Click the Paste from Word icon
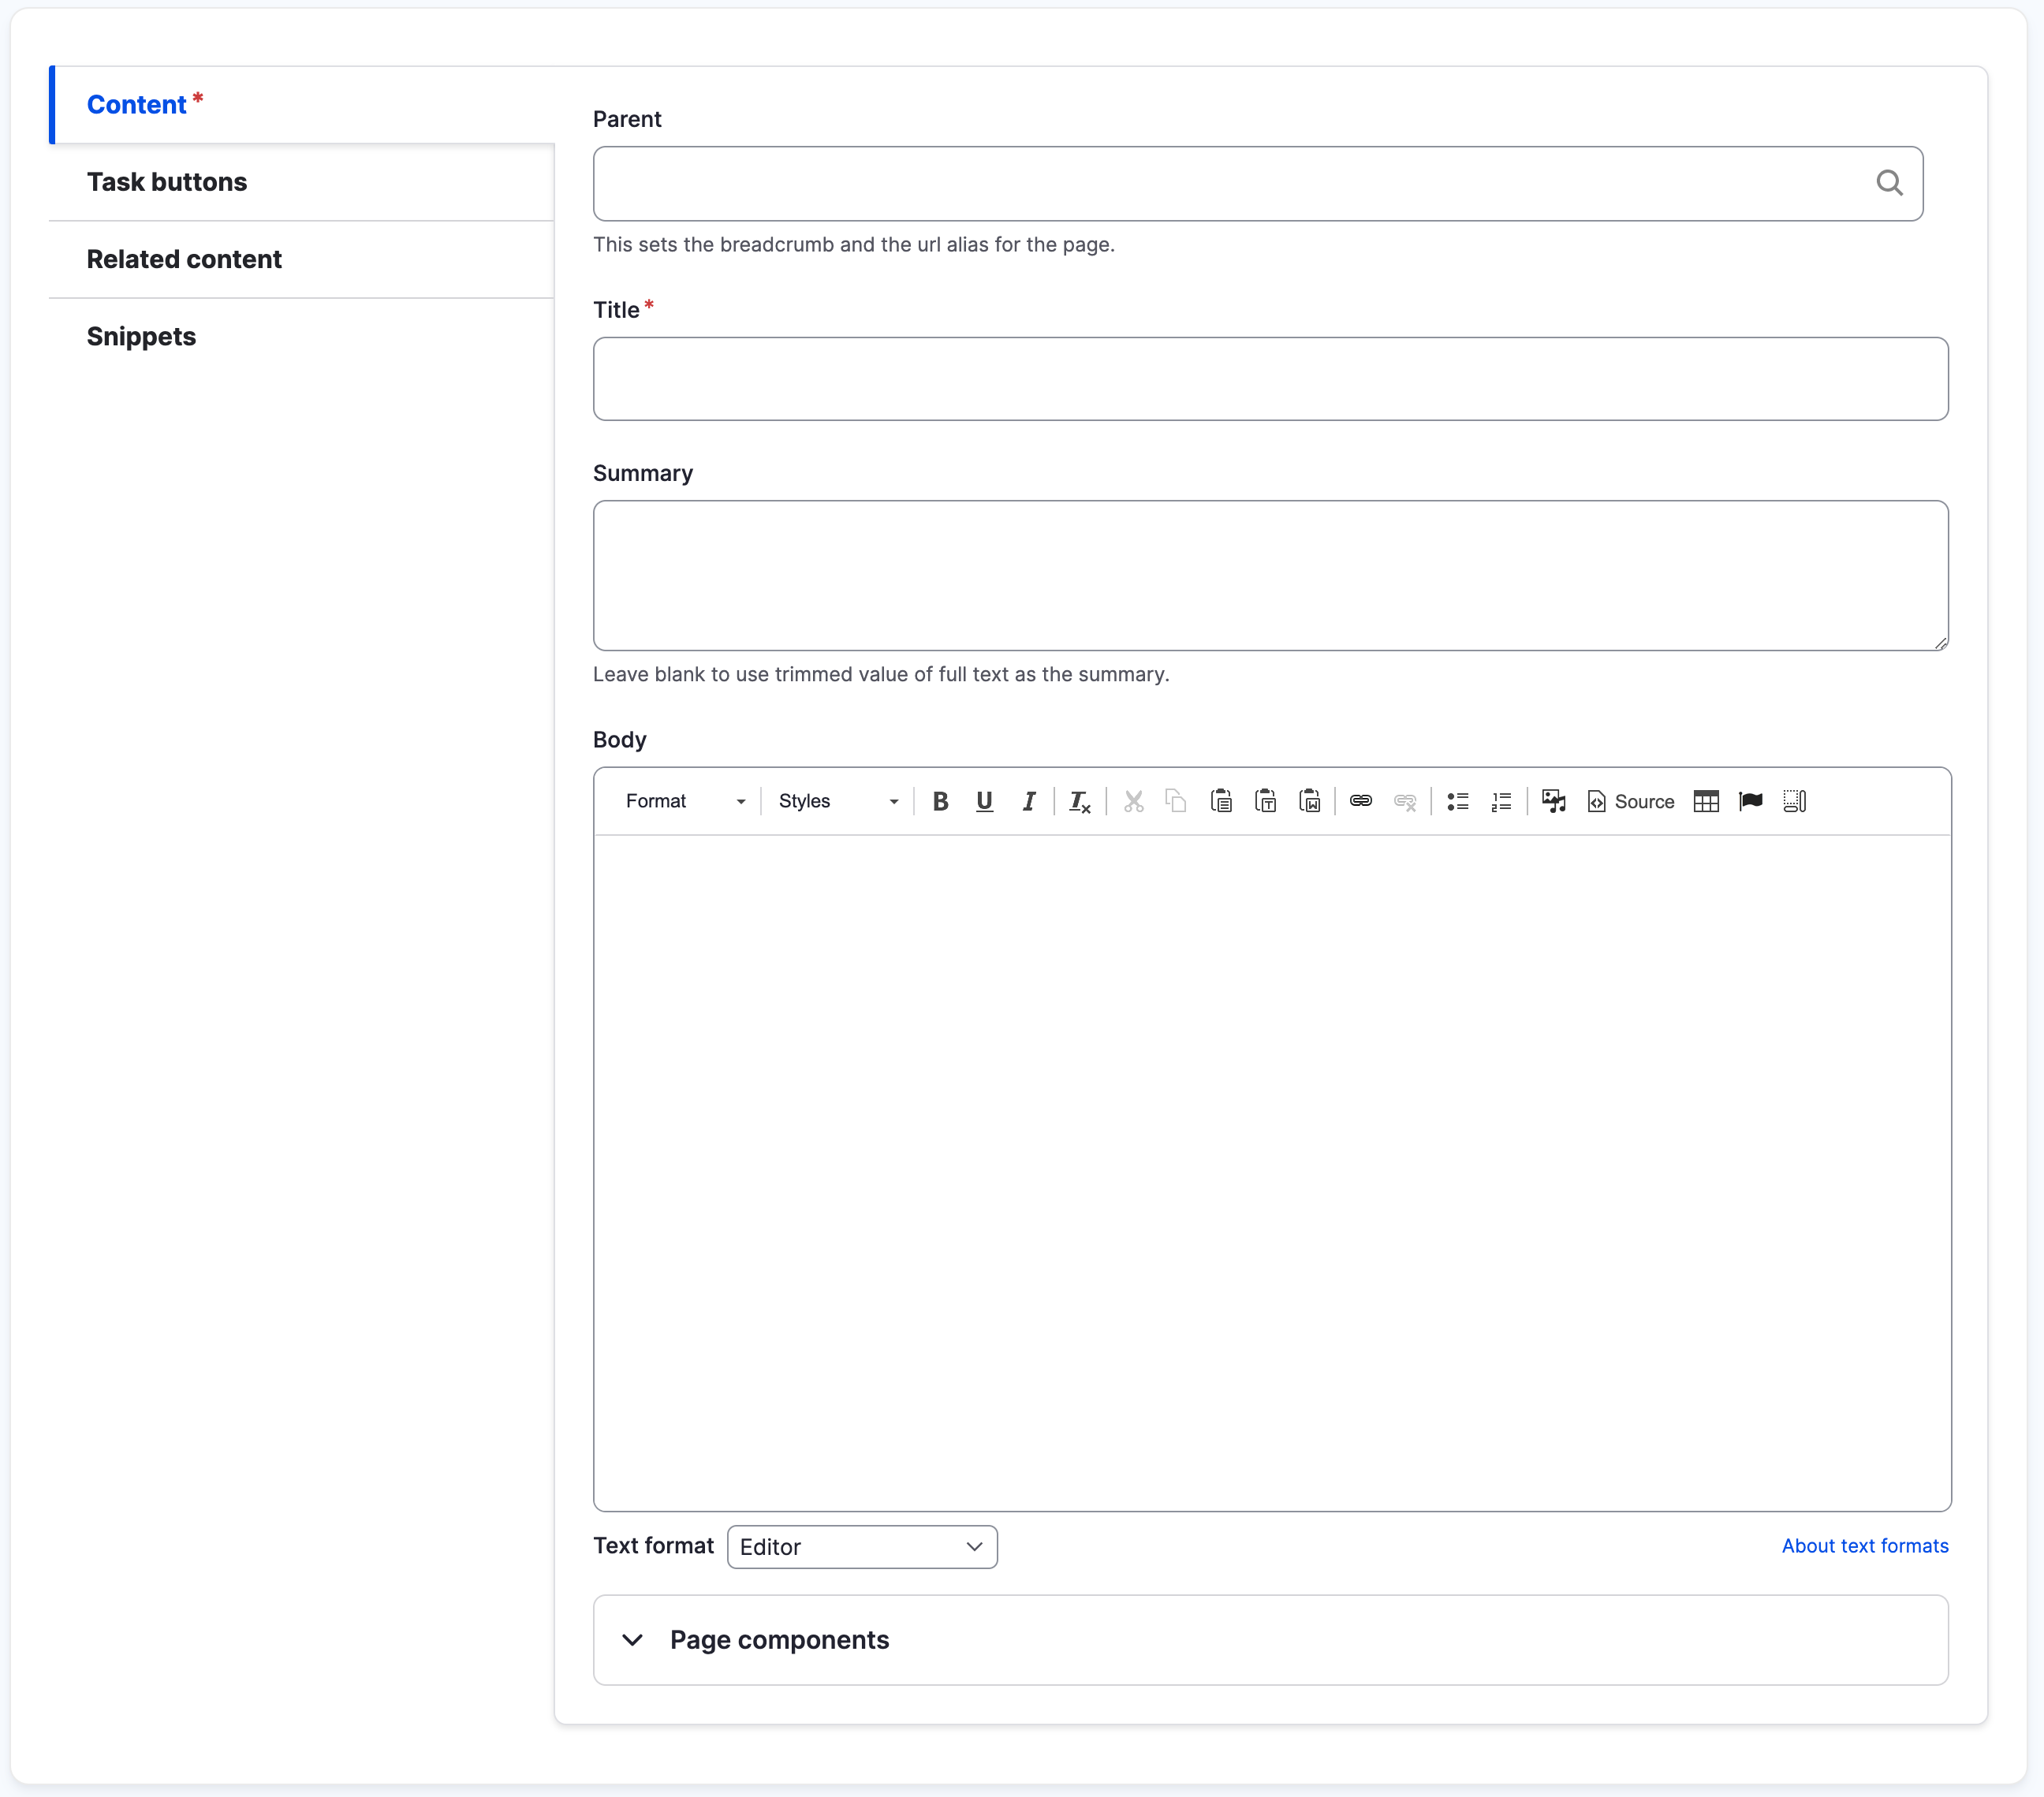 tap(1310, 801)
